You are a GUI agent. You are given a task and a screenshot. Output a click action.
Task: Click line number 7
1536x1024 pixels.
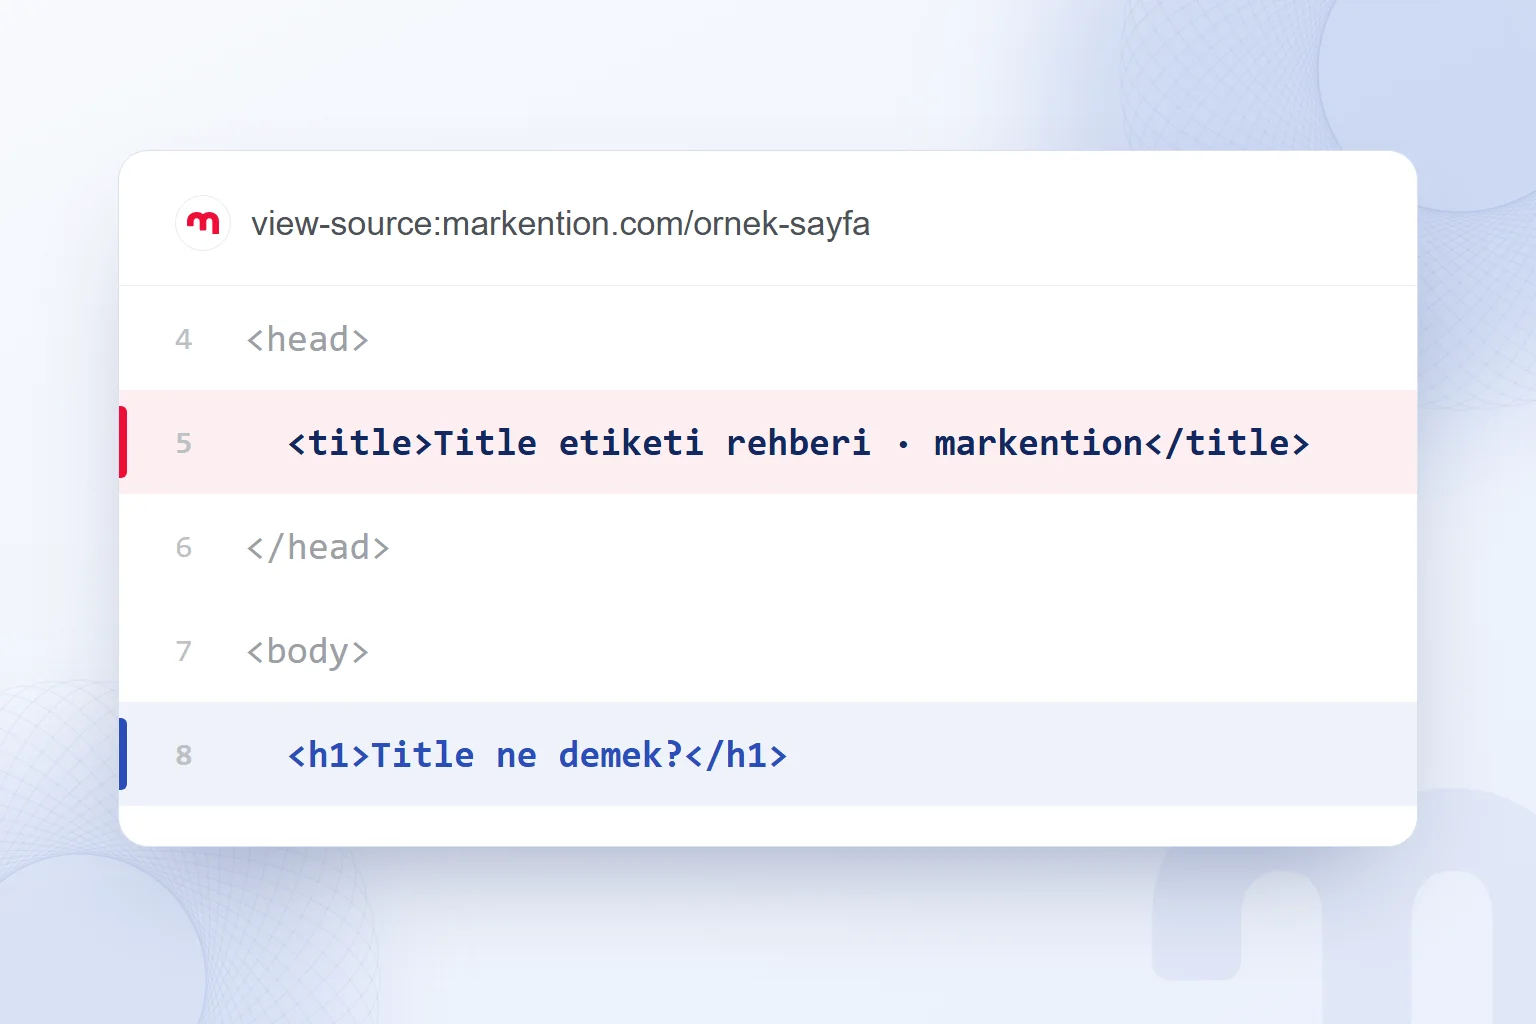[x=184, y=652]
